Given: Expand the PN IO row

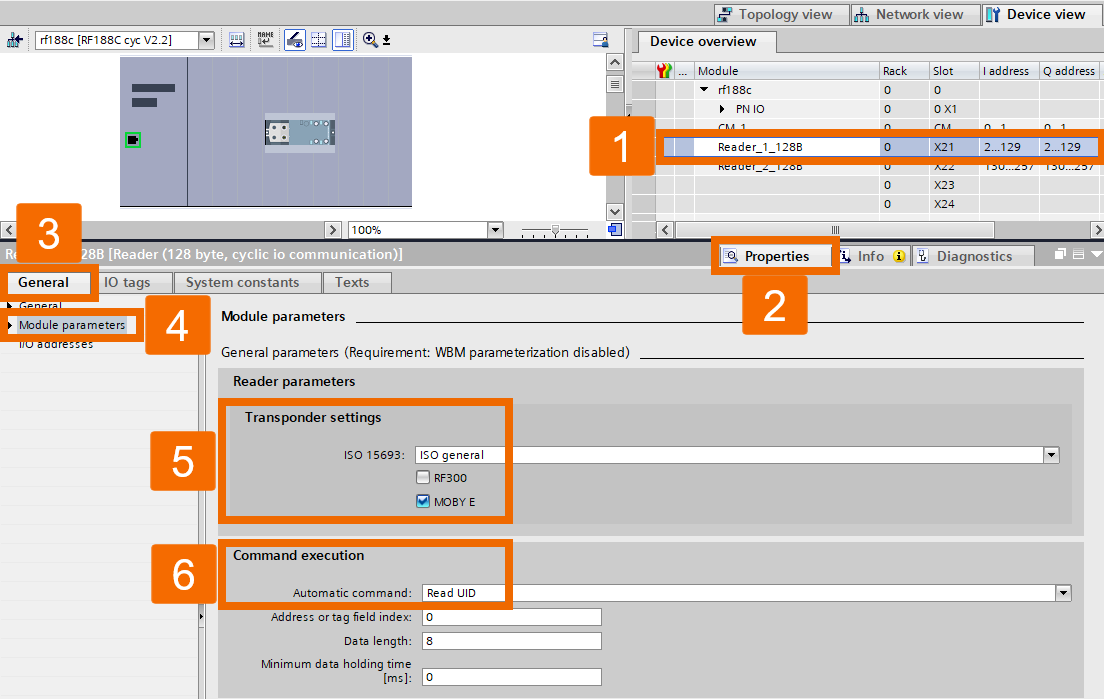Looking at the screenshot, I should (722, 109).
